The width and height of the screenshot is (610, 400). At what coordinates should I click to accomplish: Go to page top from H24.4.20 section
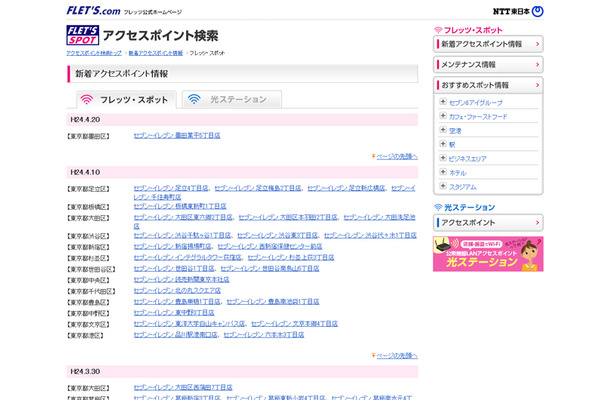pyautogui.click(x=396, y=156)
